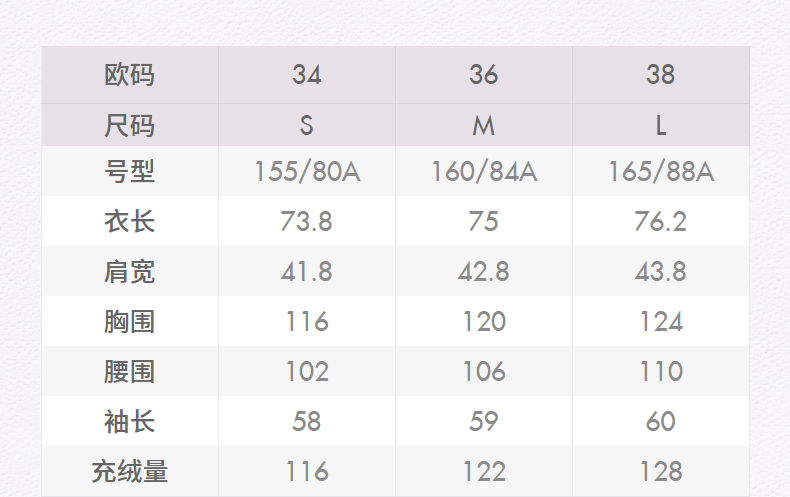Select the 128 down fill value

tap(660, 471)
